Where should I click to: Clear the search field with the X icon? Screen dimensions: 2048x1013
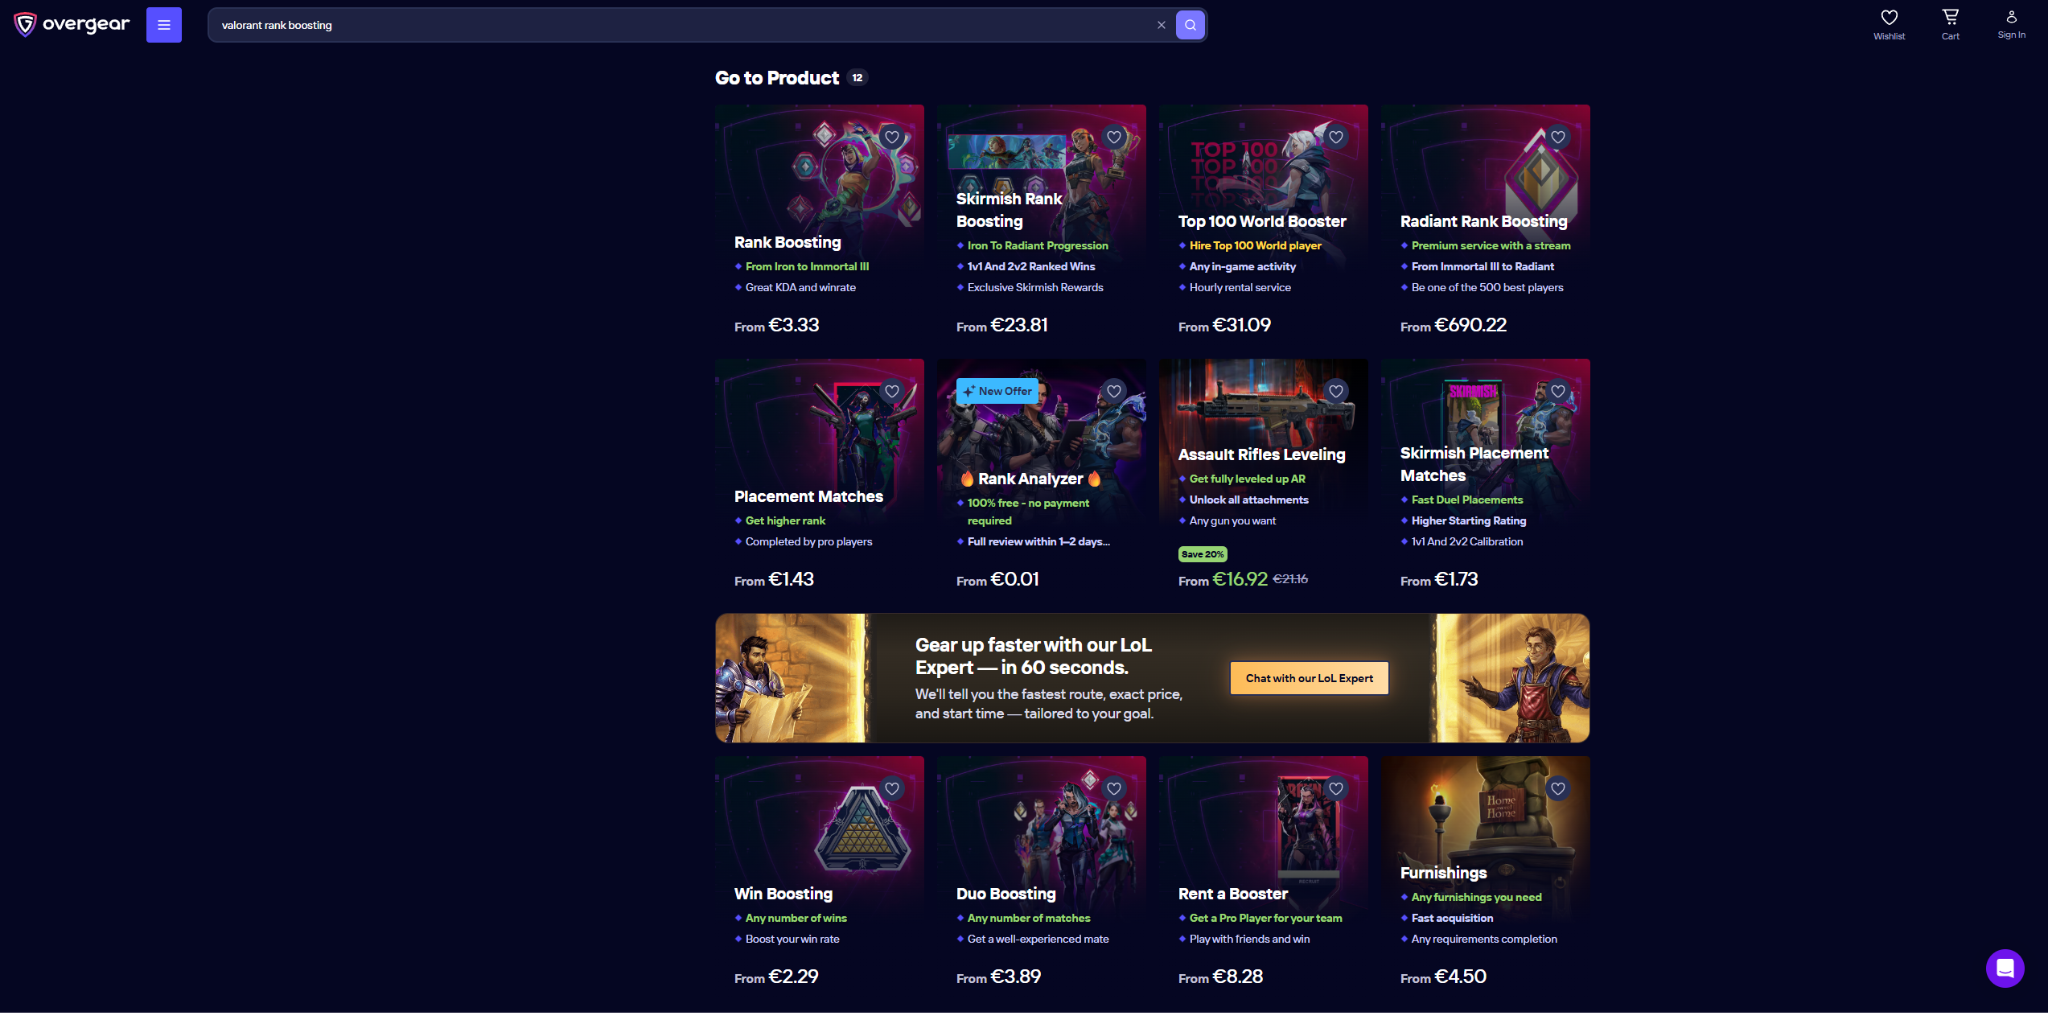pyautogui.click(x=1161, y=25)
